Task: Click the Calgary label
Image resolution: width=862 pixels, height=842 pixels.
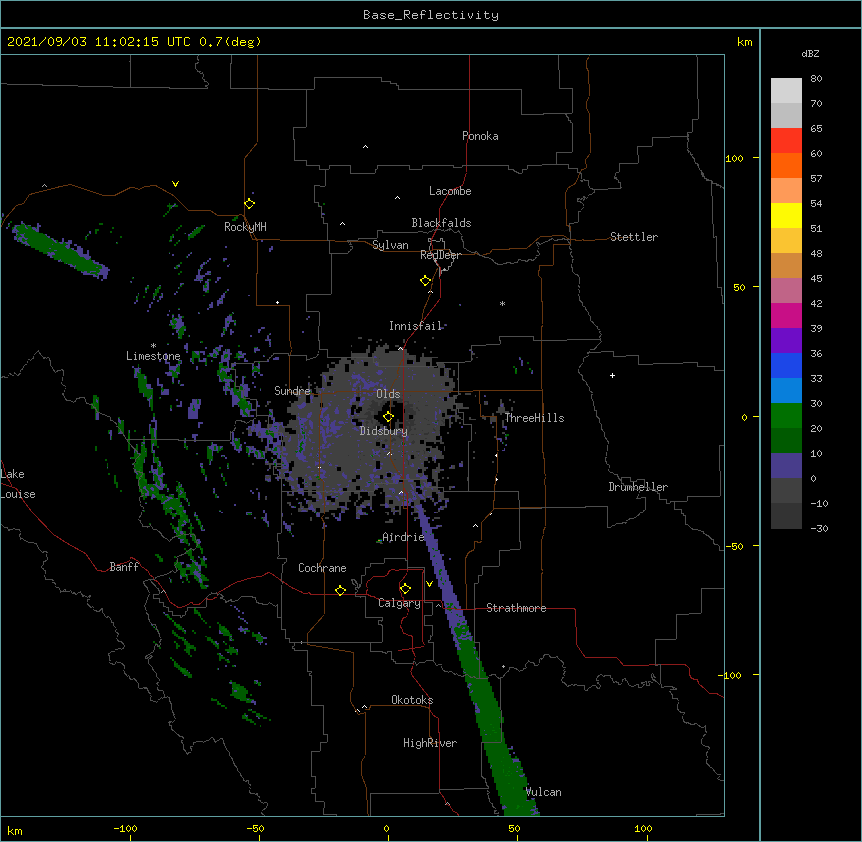Action: pos(399,603)
